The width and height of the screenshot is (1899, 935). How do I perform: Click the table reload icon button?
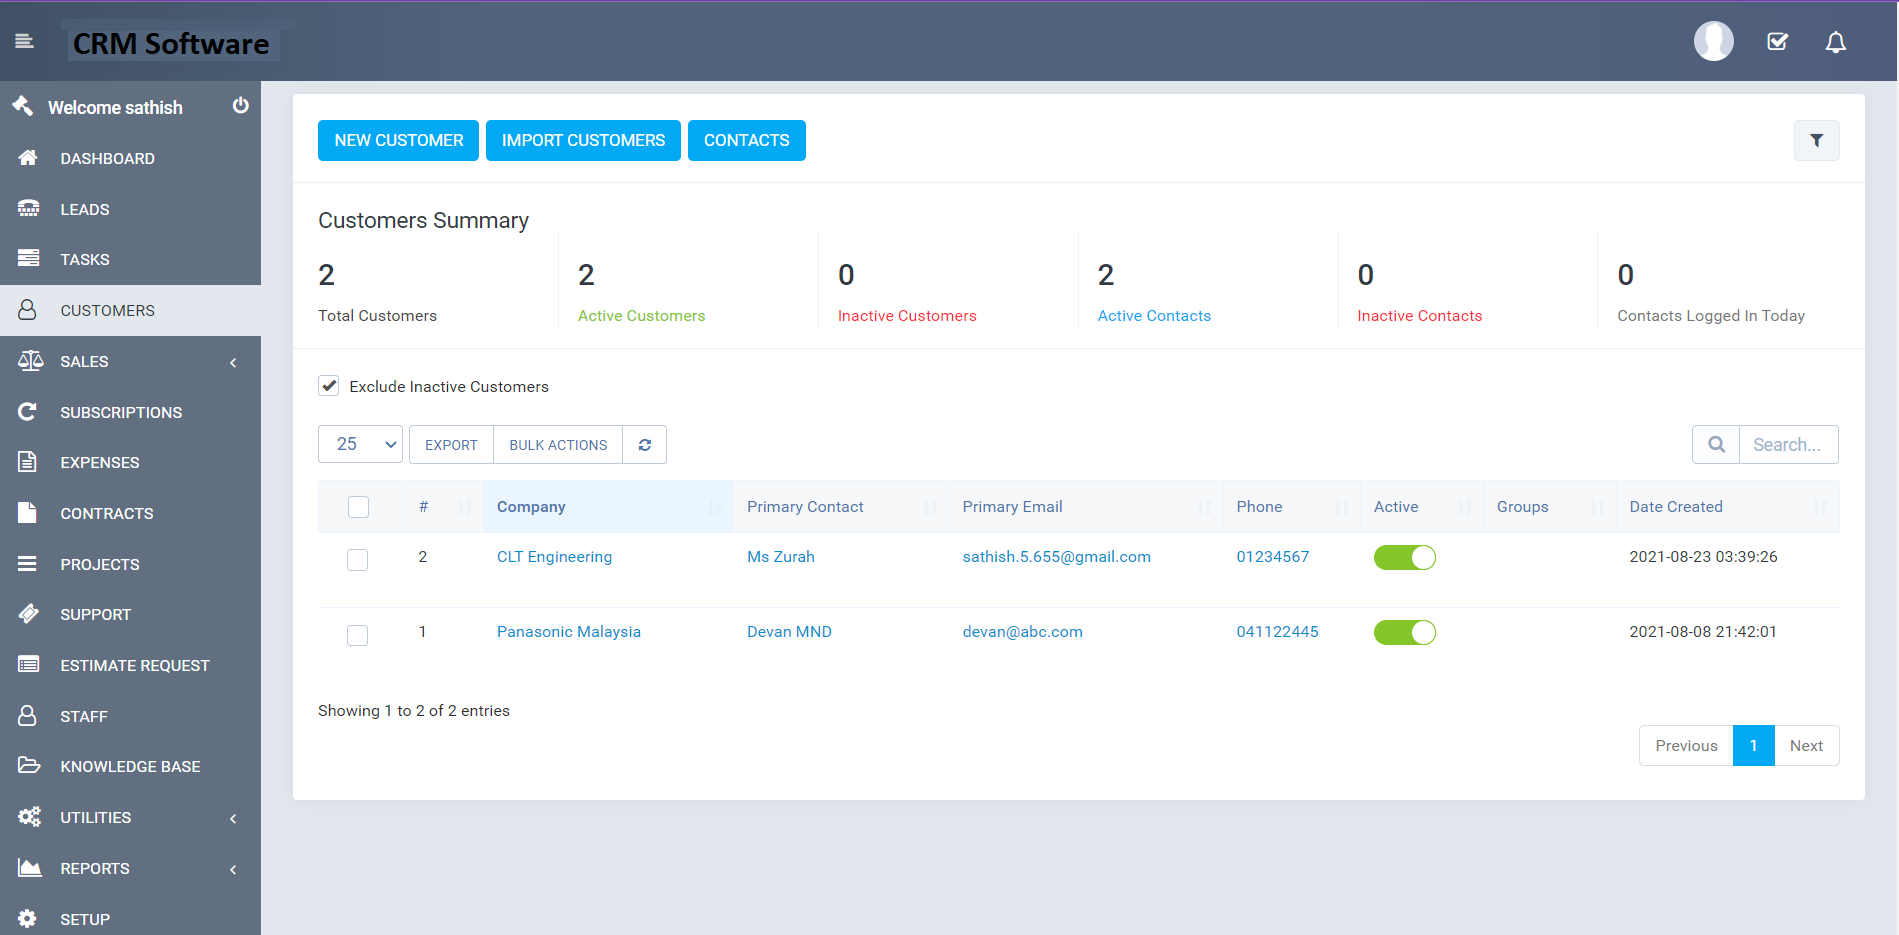click(x=645, y=445)
